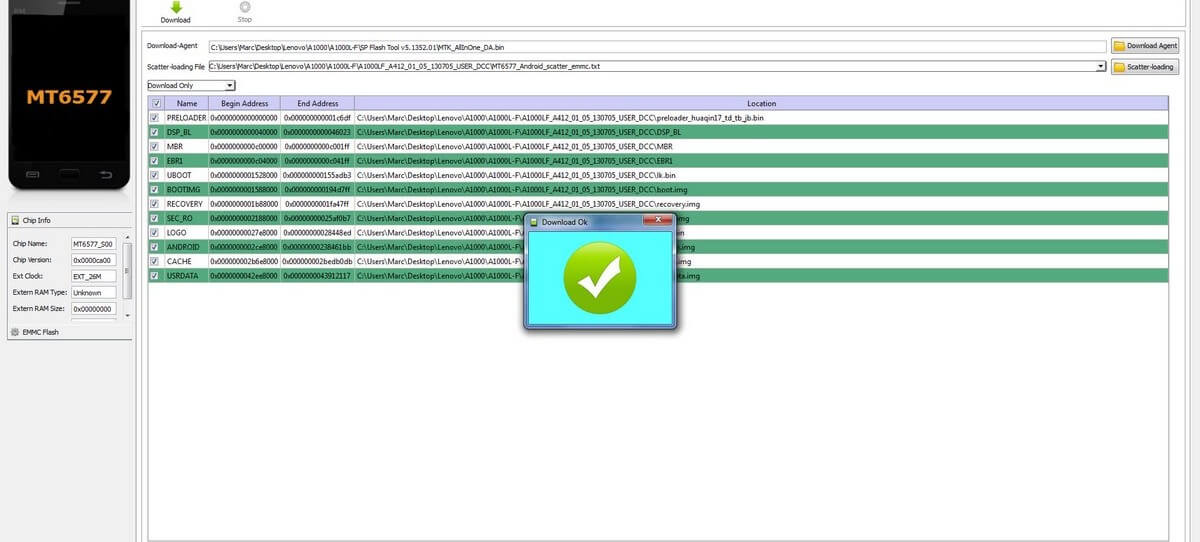
Task: Click the Ext Clock field EXT_26M
Action: (x=93, y=276)
